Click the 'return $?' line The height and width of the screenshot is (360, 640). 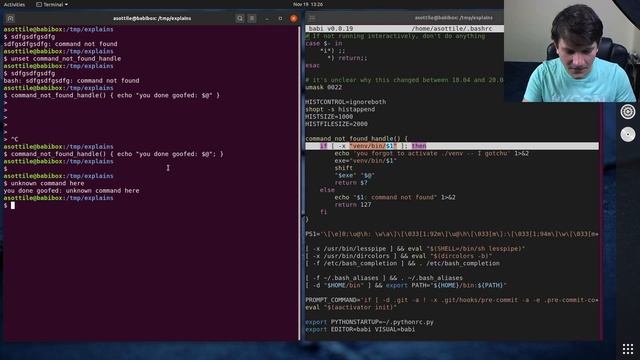point(351,183)
